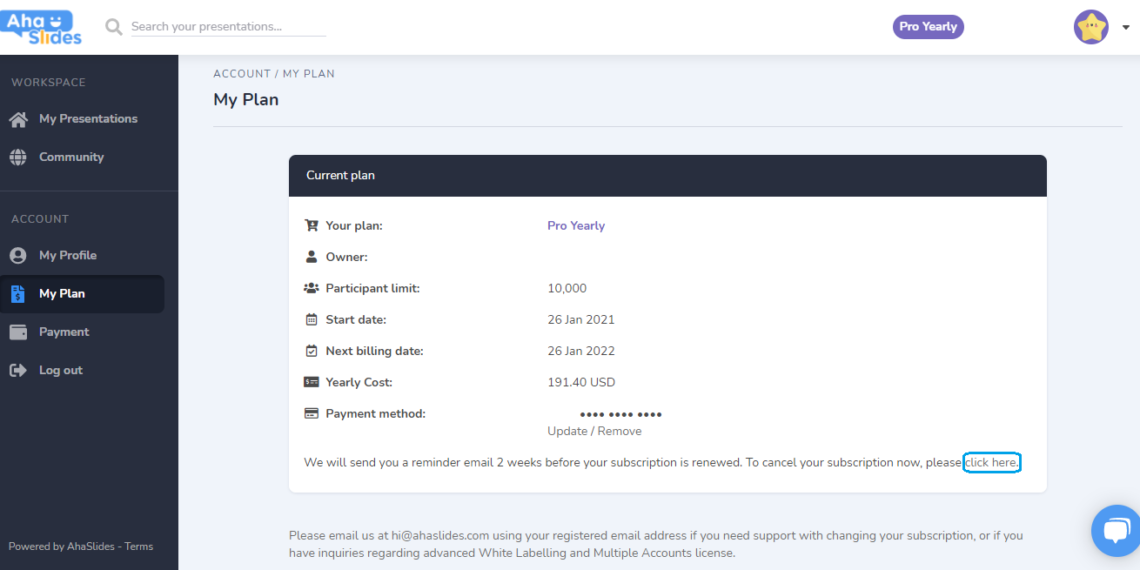
Task: Select the 26 Jan 2021 start date
Action: (581, 320)
